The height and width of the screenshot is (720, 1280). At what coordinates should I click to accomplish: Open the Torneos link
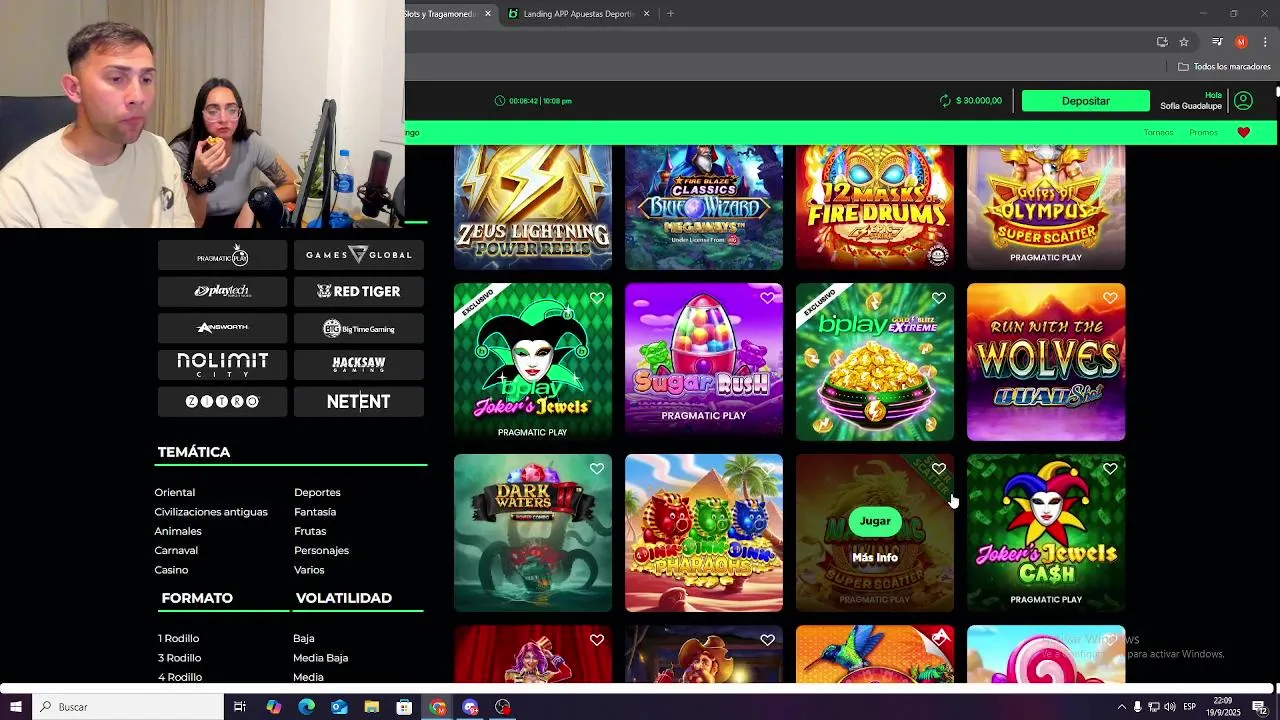1158,132
